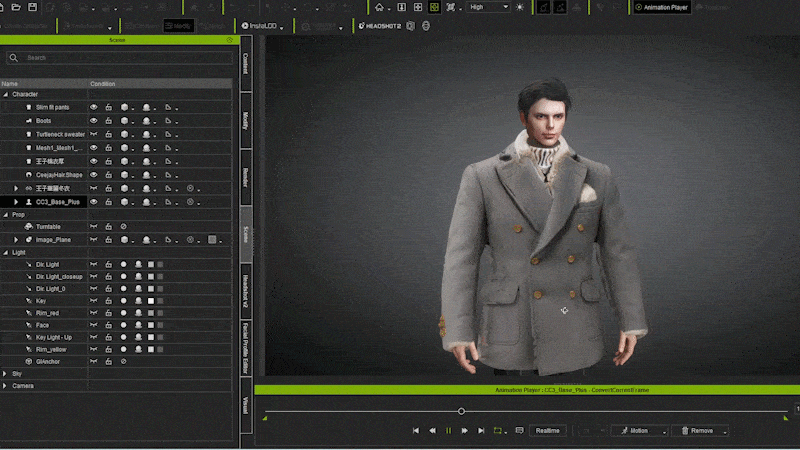This screenshot has height=450, width=800.
Task: Toggle visibility of Slim fit pants
Action: point(94,106)
